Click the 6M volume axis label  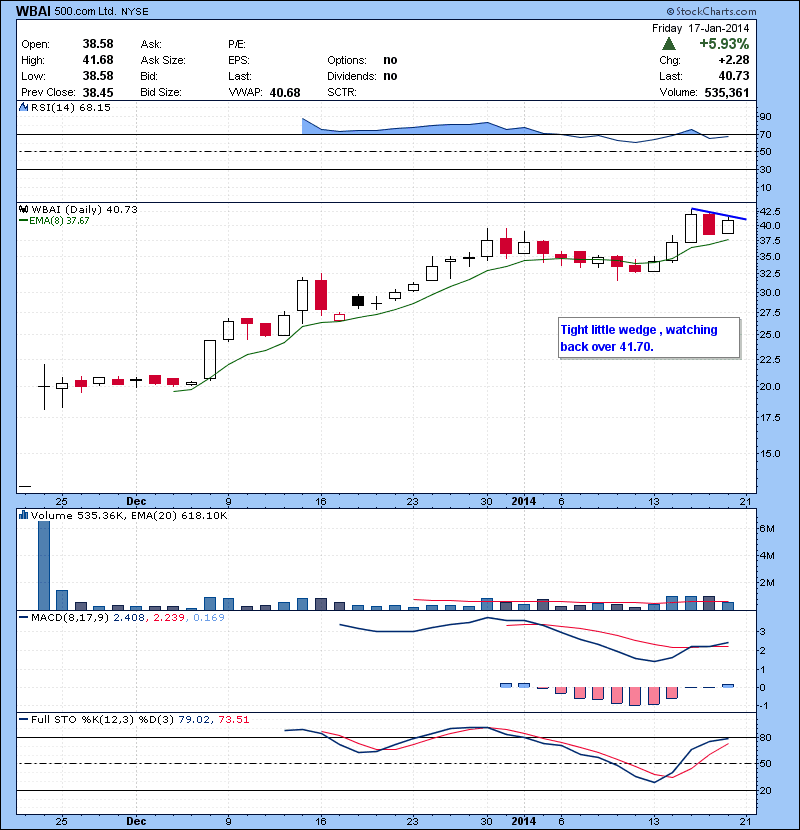767,529
